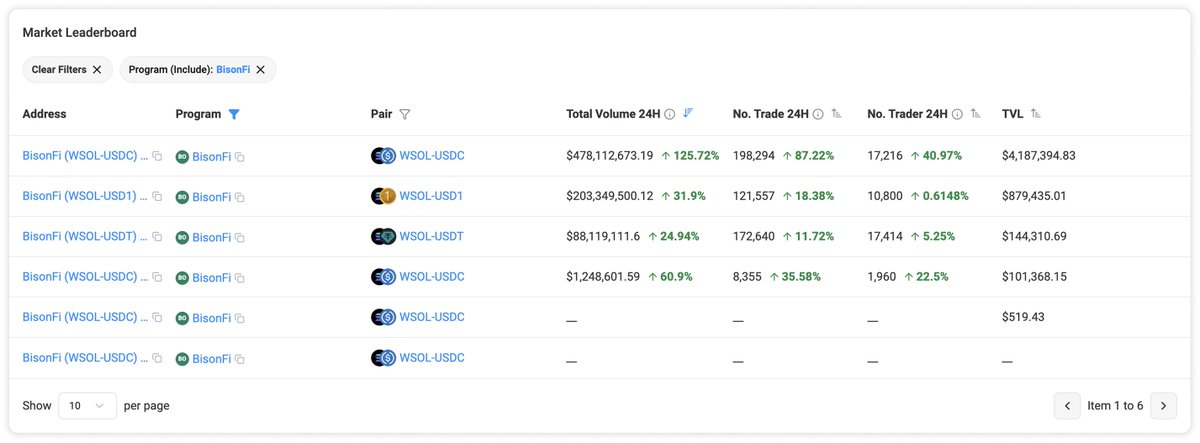Sort by TVL column
The image size is (1200, 443).
pyautogui.click(x=1035, y=114)
